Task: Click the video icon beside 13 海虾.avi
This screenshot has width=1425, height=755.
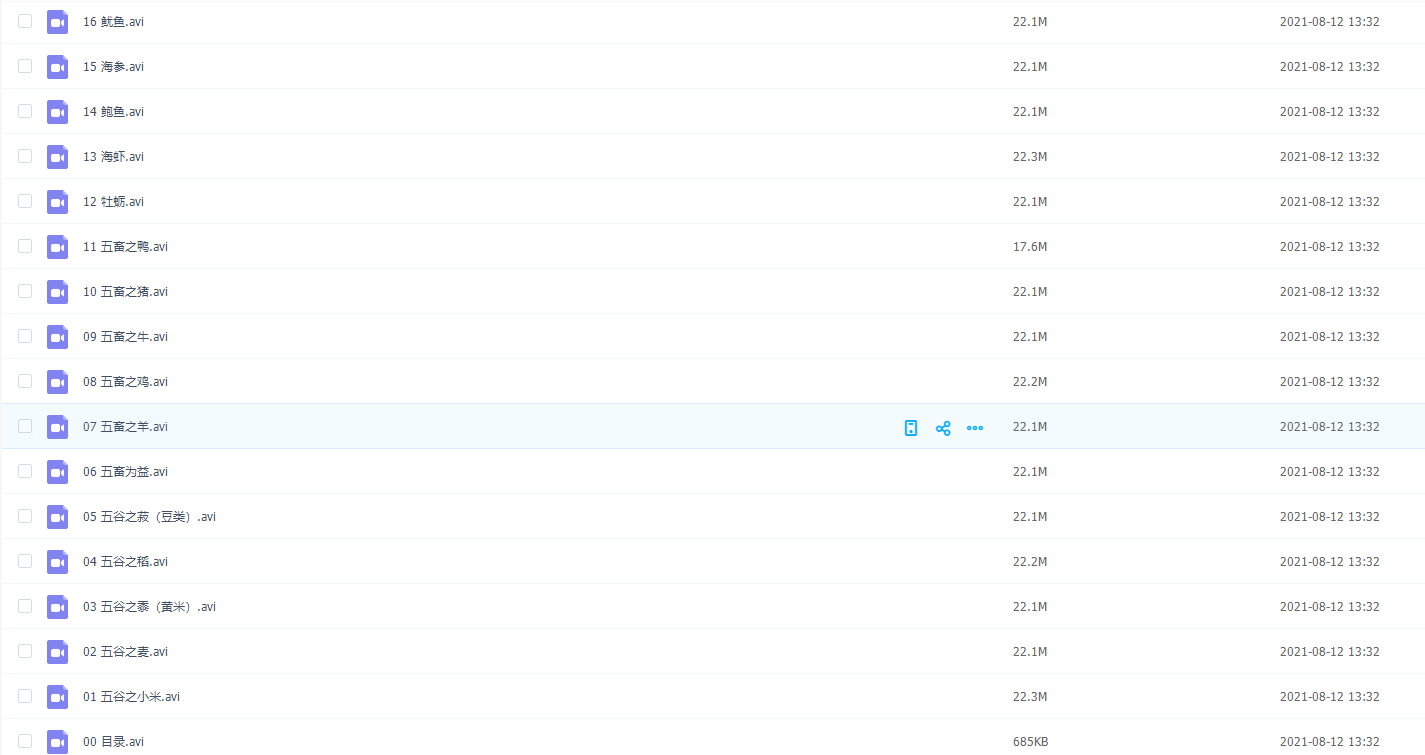Action: [58, 157]
